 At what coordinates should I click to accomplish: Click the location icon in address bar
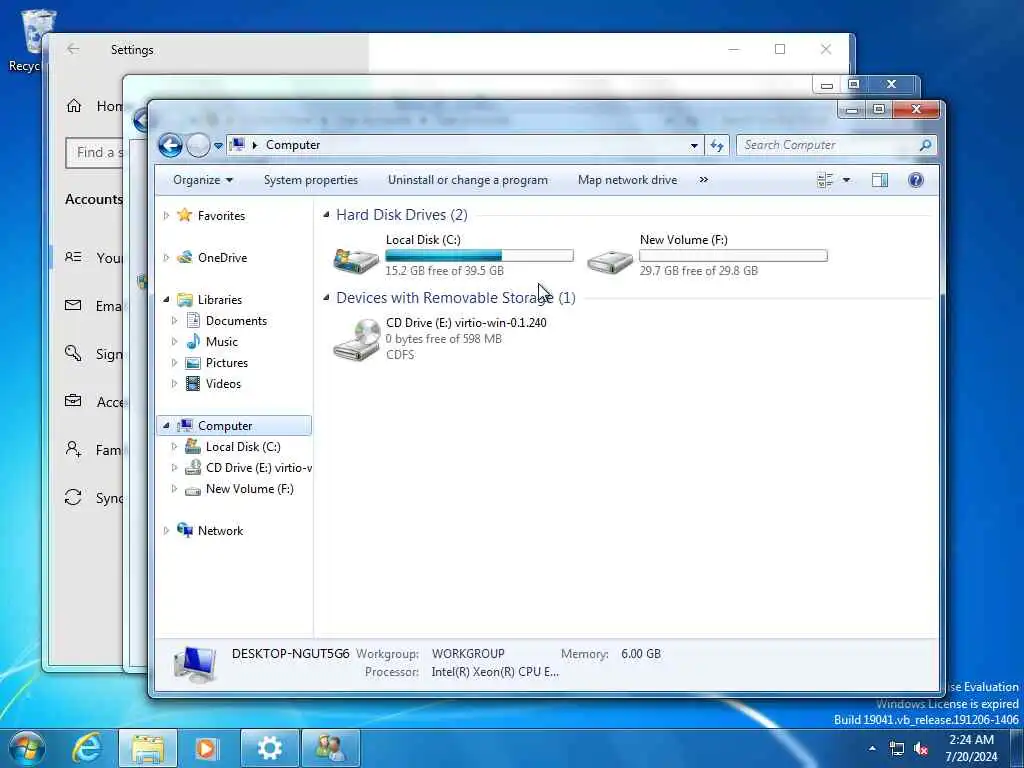click(x=238, y=145)
